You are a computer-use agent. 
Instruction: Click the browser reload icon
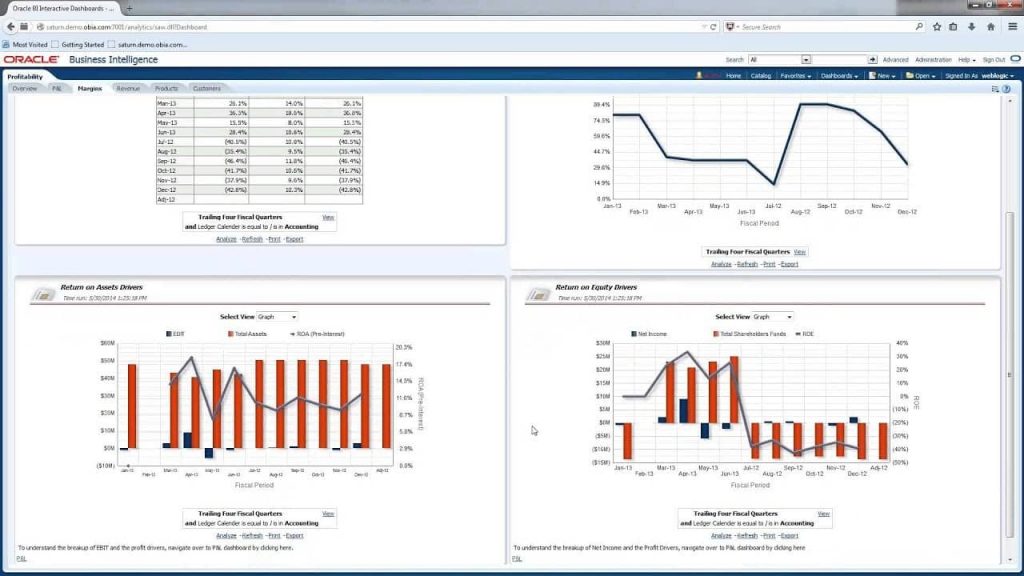coord(713,27)
